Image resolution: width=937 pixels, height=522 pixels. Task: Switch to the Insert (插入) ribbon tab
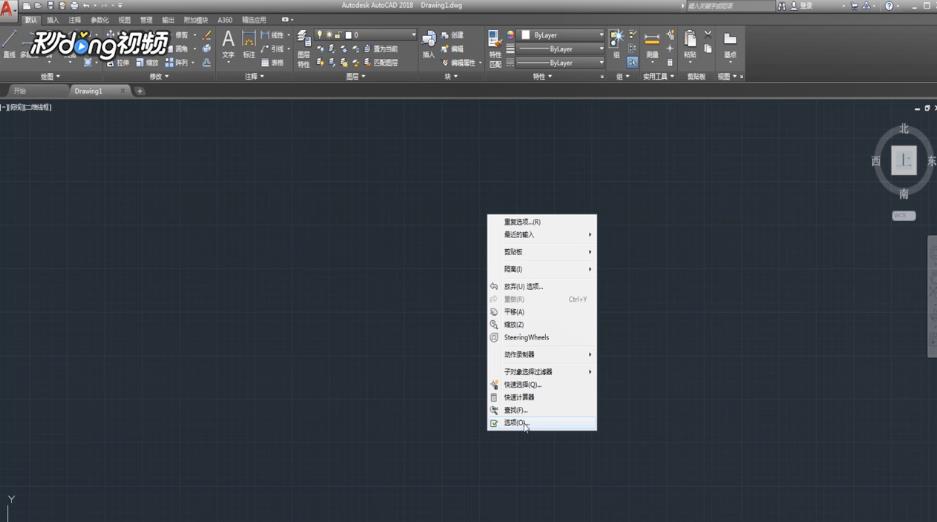click(x=53, y=20)
